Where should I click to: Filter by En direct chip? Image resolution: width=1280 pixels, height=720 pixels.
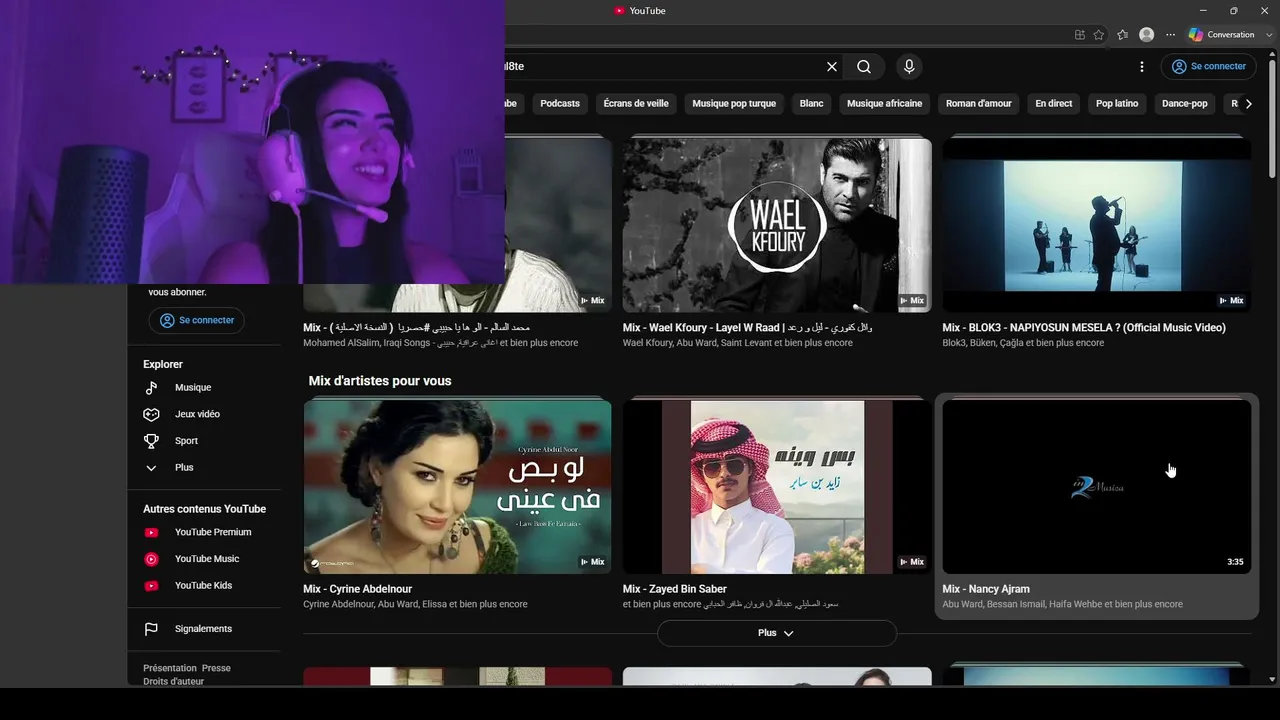pyautogui.click(x=1054, y=104)
